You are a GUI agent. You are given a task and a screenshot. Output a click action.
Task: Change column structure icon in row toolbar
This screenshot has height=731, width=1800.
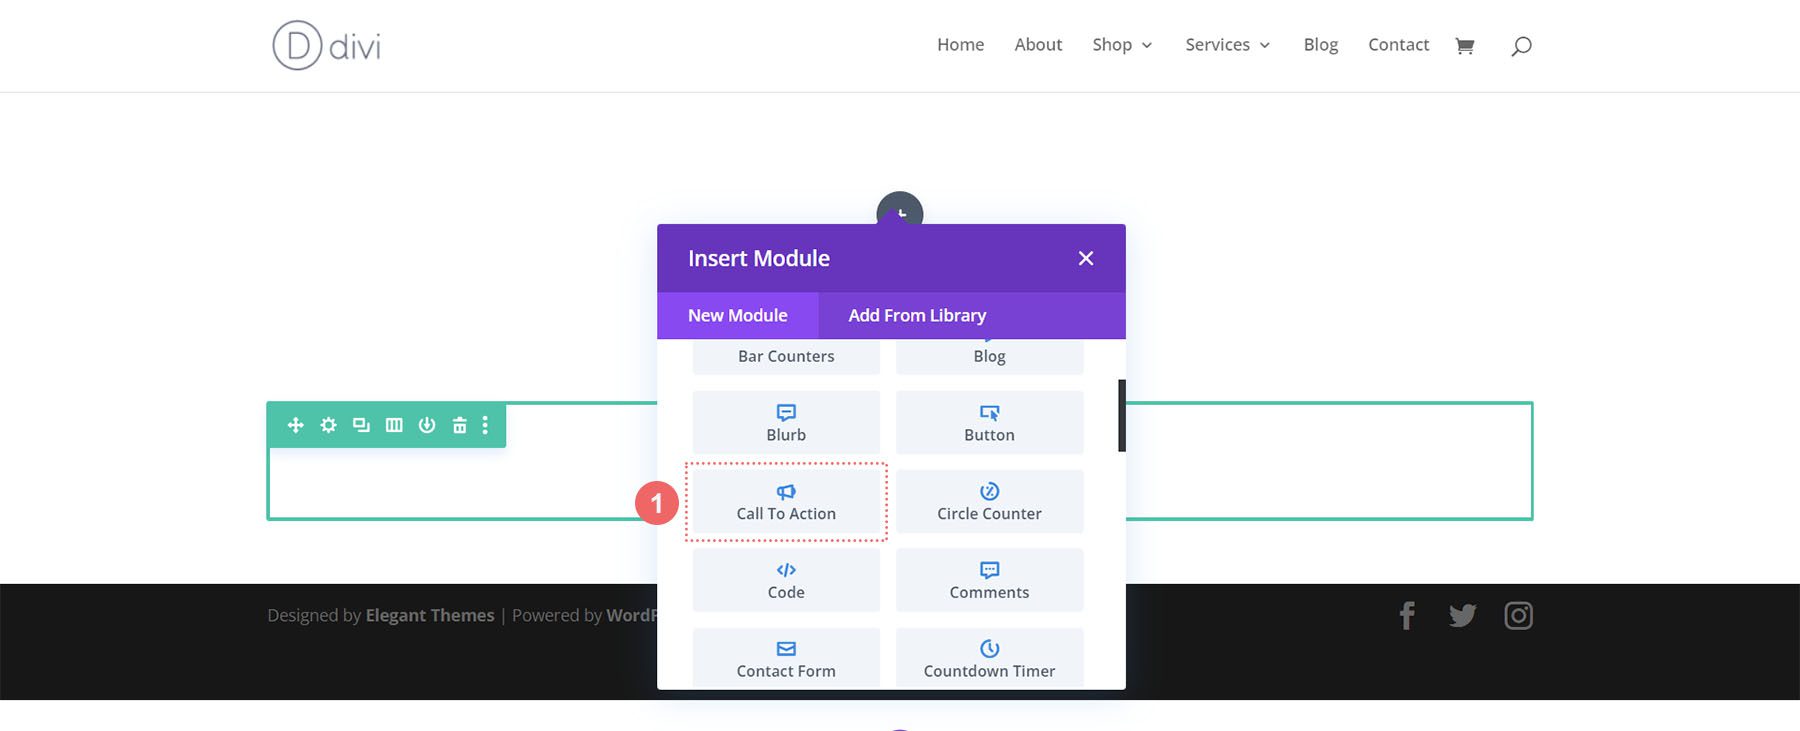[x=394, y=425]
